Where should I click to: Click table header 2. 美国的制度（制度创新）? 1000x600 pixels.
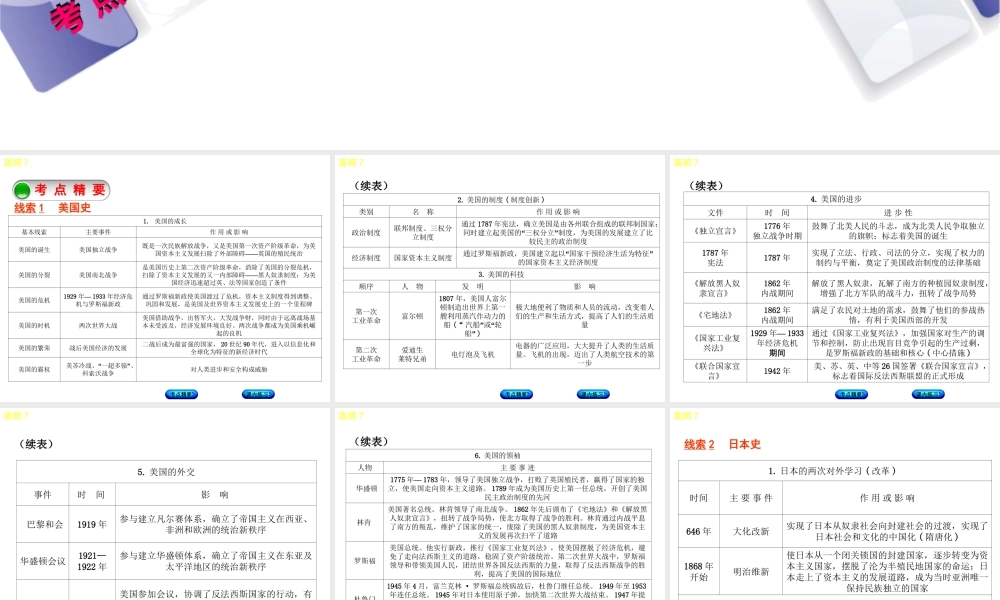click(501, 200)
